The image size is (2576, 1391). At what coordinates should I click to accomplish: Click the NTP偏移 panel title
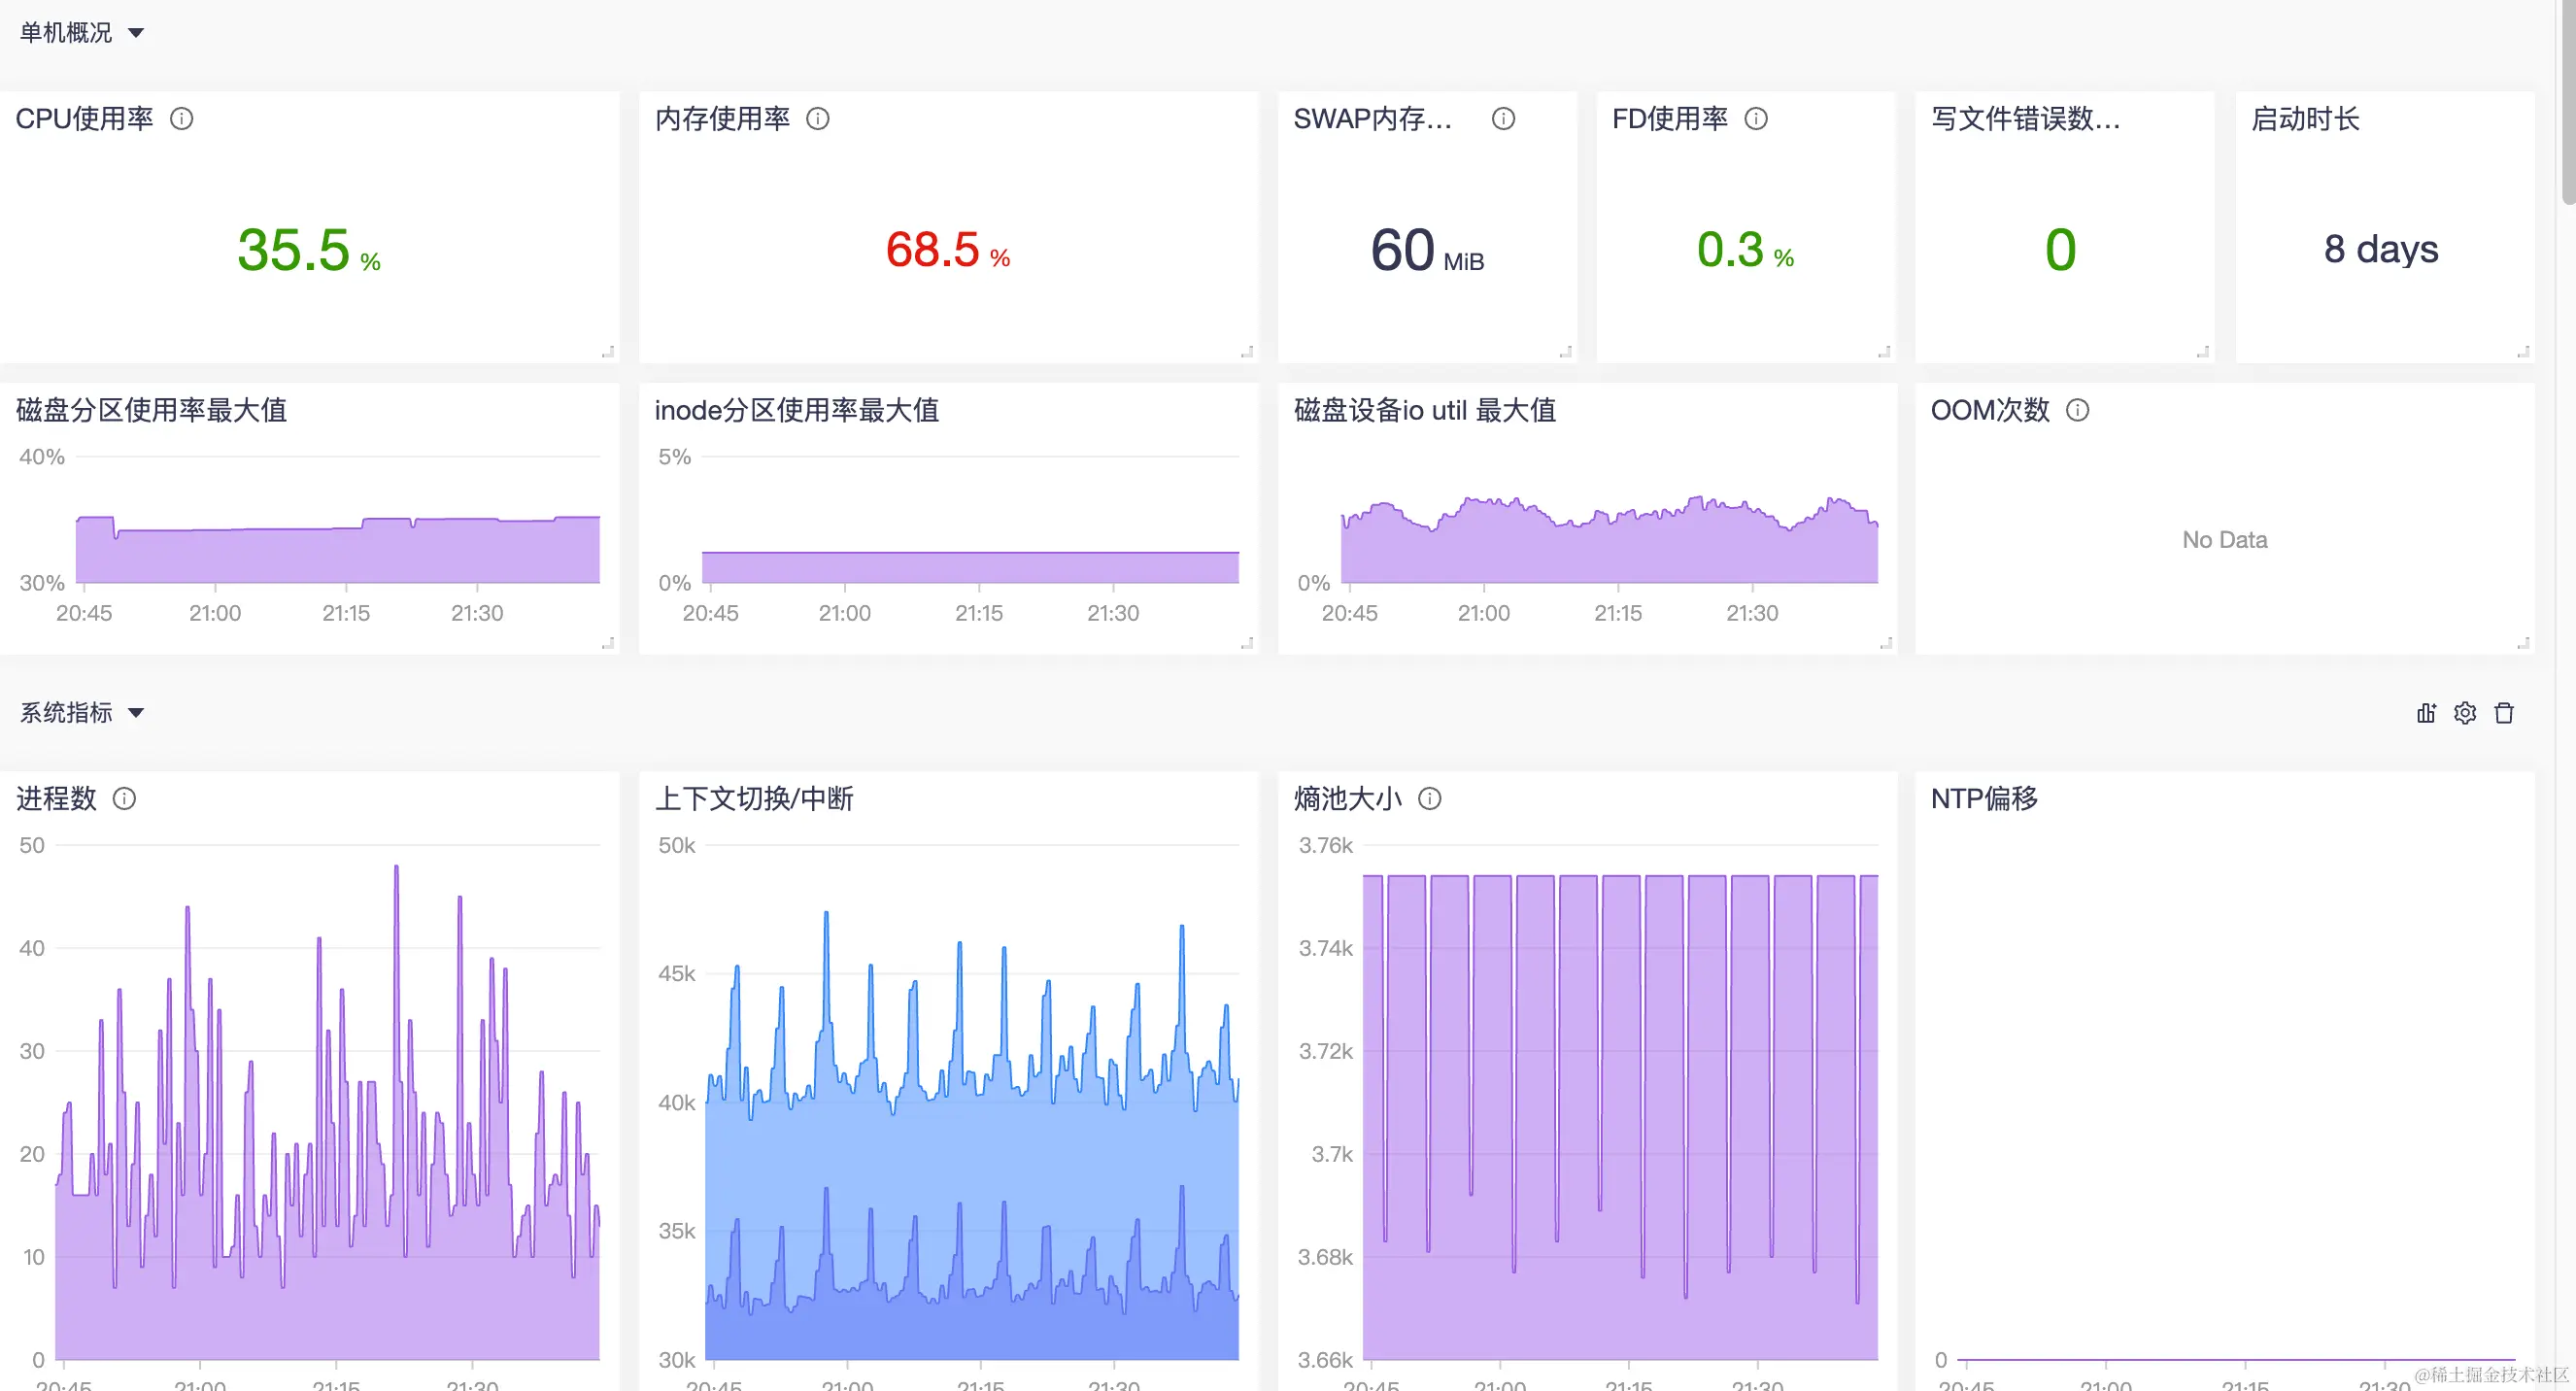click(1984, 798)
